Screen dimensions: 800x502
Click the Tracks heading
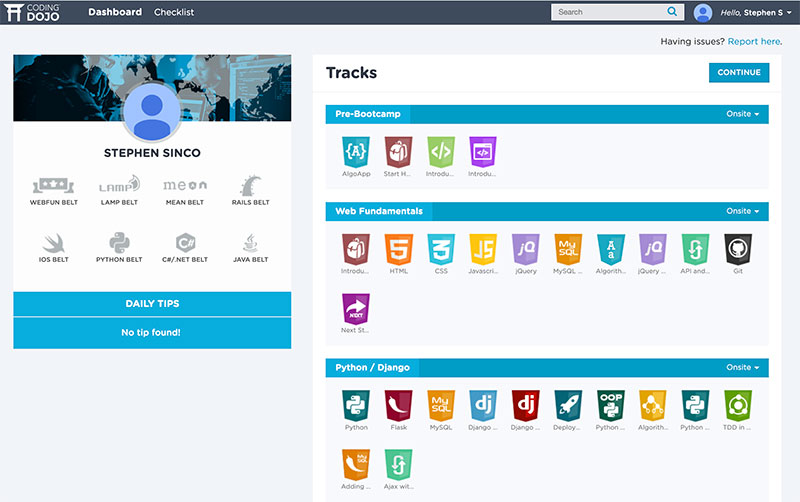tap(352, 73)
